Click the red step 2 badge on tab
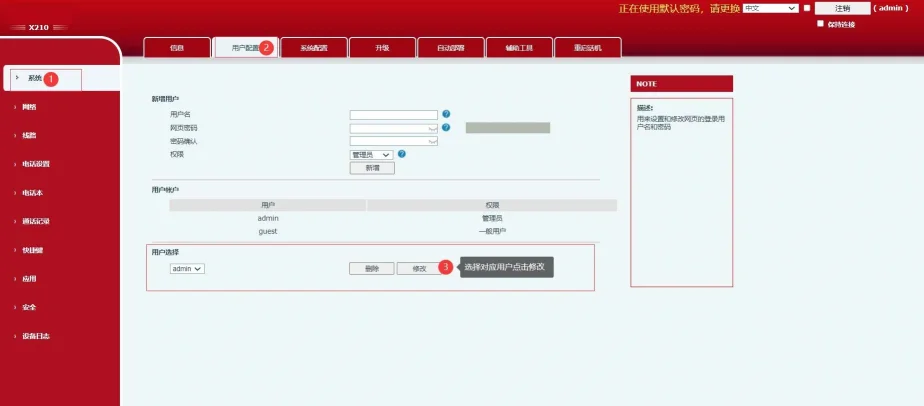Image resolution: width=924 pixels, height=406 pixels. click(x=266, y=47)
